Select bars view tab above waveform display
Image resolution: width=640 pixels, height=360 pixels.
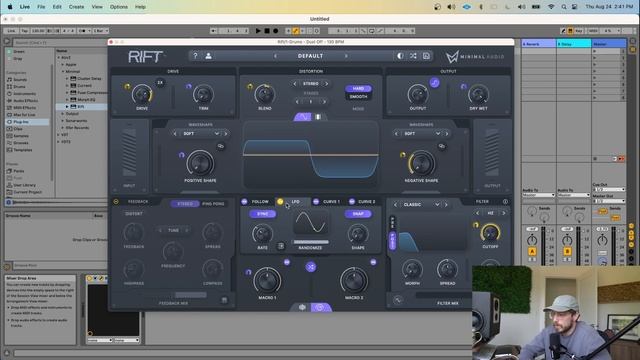318,117
